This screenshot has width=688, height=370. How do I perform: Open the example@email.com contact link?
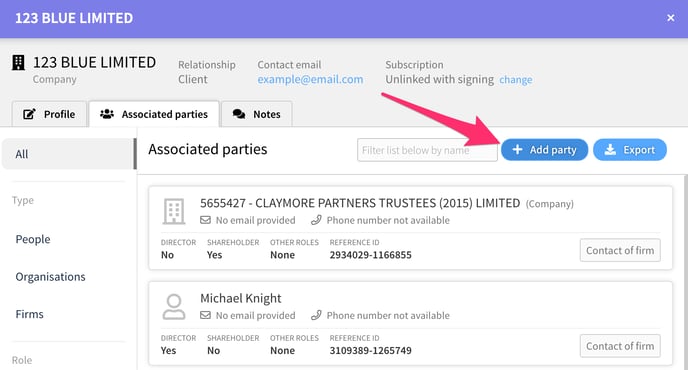[x=310, y=79]
